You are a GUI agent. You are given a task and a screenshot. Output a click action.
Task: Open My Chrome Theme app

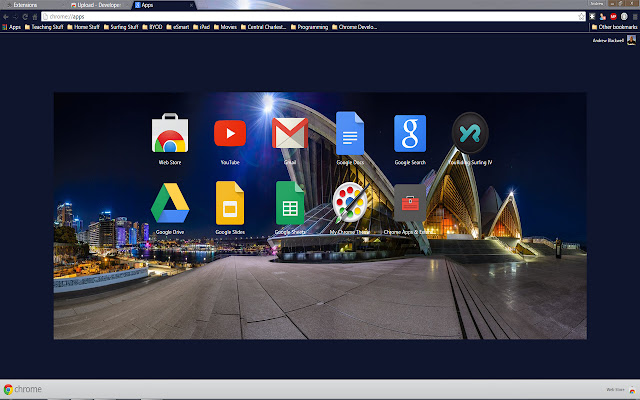350,204
